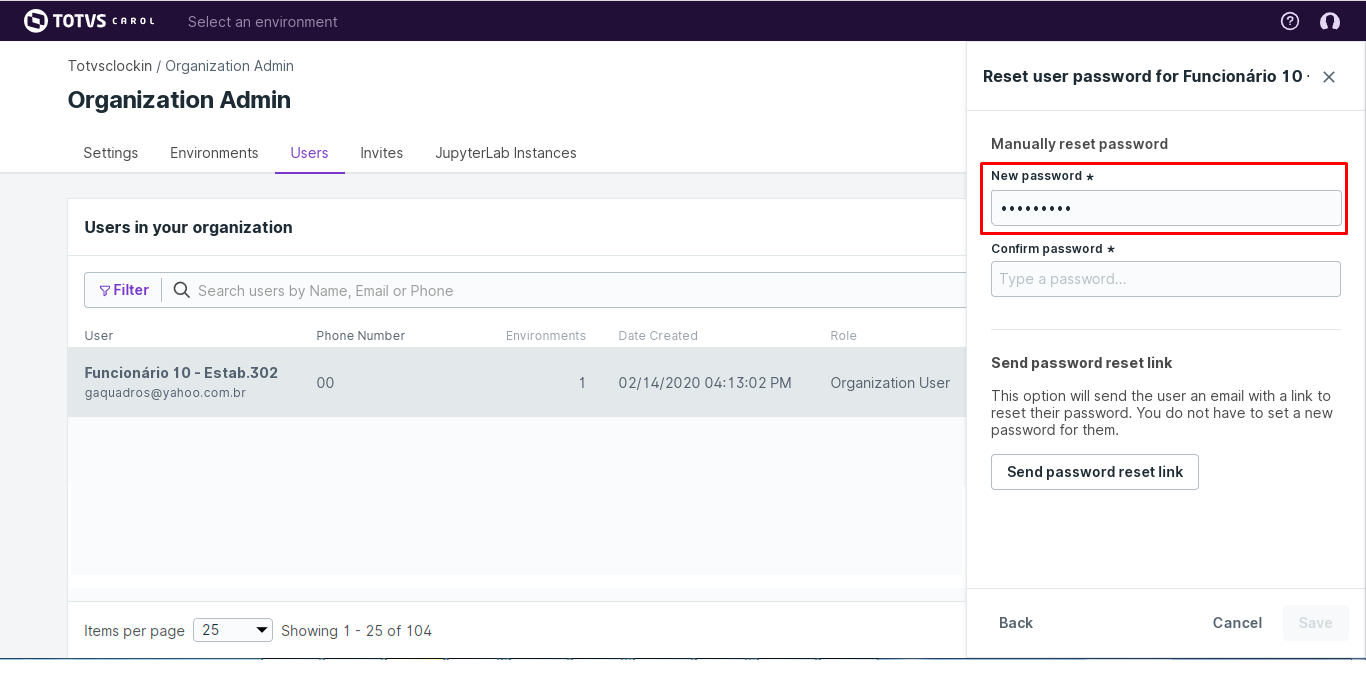Cancel the password reset
1366x699 pixels.
point(1237,623)
